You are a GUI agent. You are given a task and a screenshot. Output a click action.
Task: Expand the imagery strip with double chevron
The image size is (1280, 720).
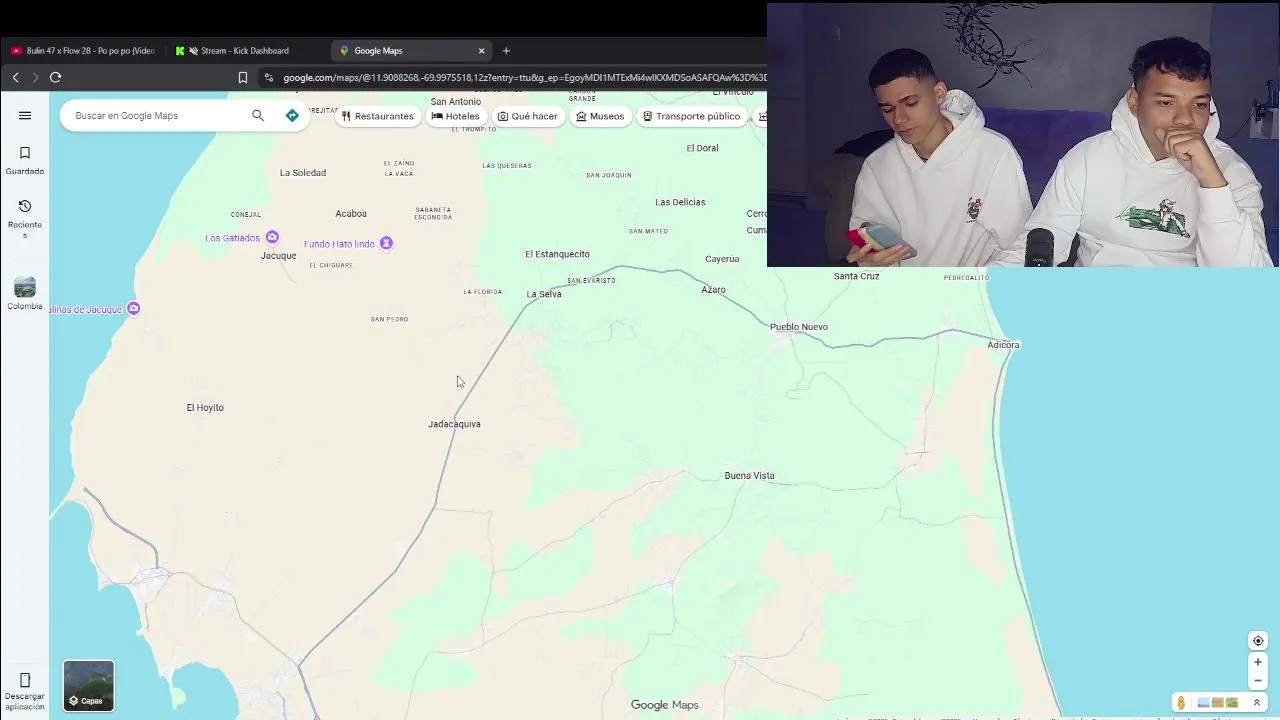1257,703
